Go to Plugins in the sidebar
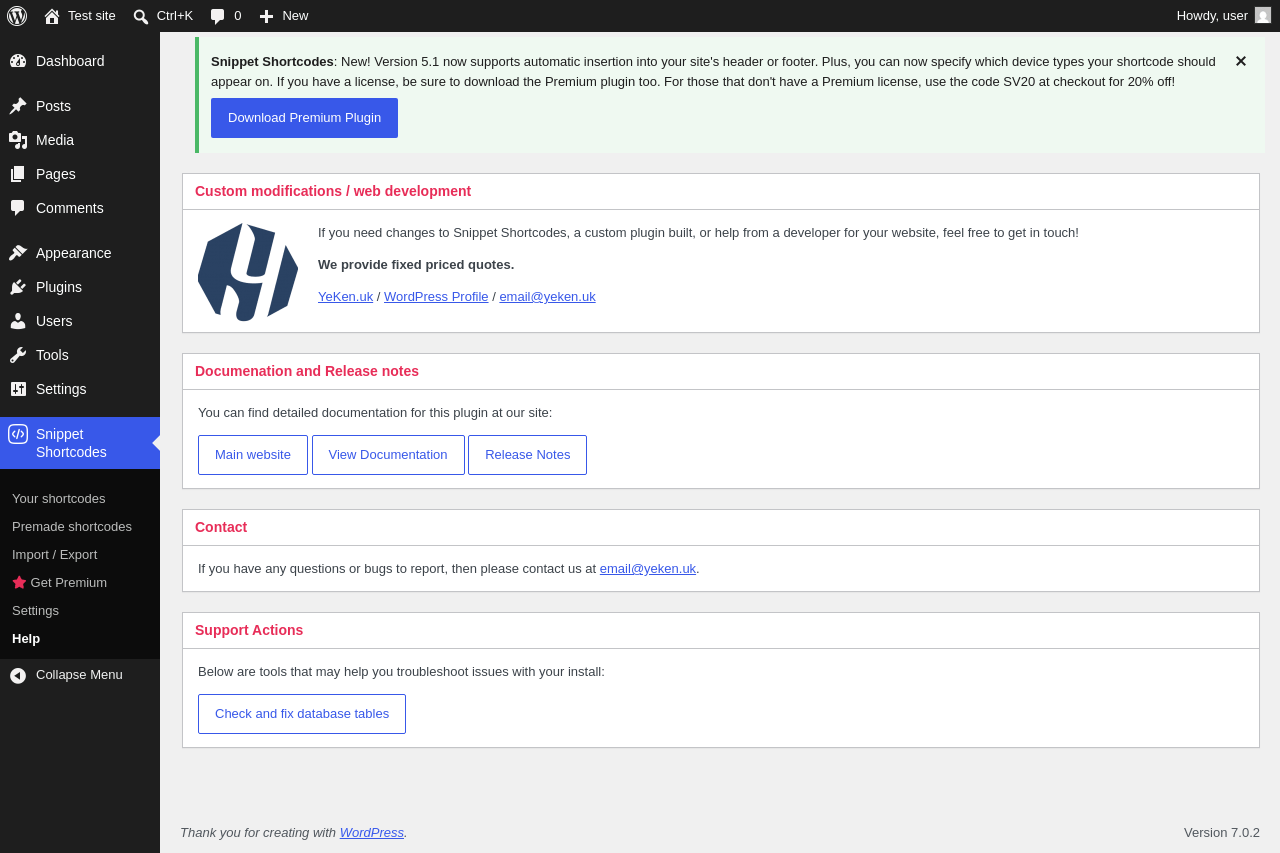This screenshot has height=853, width=1280. tap(80, 287)
